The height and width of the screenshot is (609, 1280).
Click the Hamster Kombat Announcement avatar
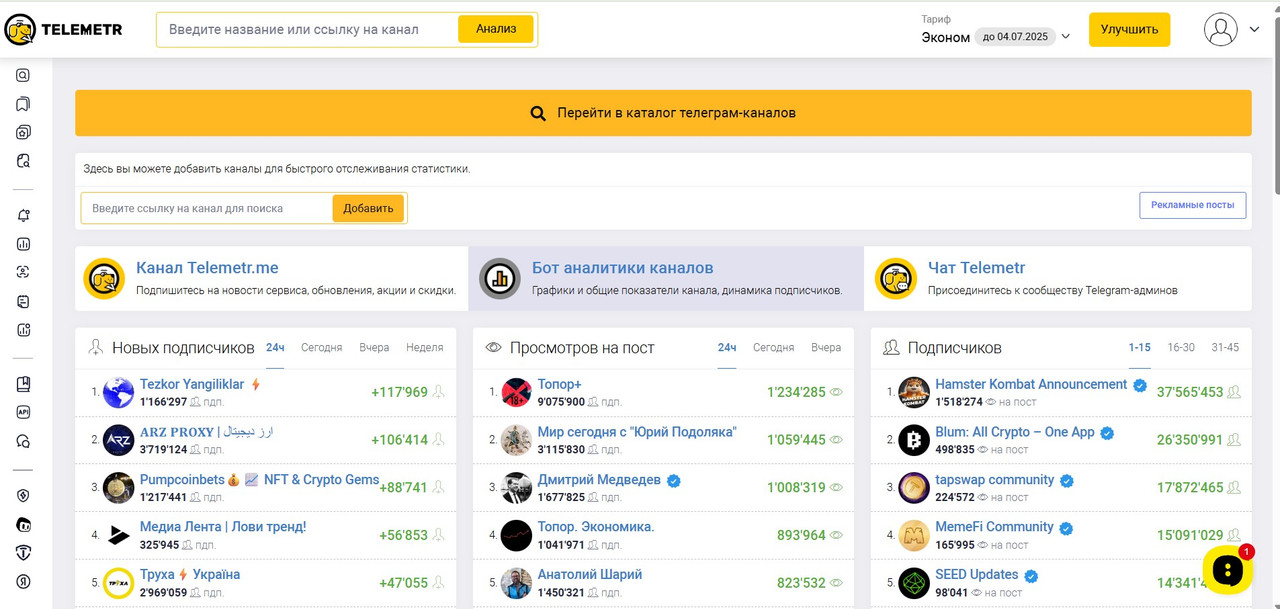914,392
